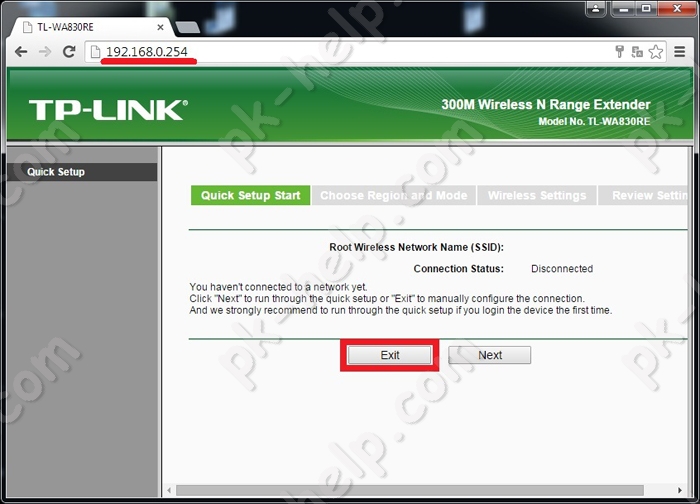Click the Connection Status label
This screenshot has width=700, height=504.
pos(458,269)
